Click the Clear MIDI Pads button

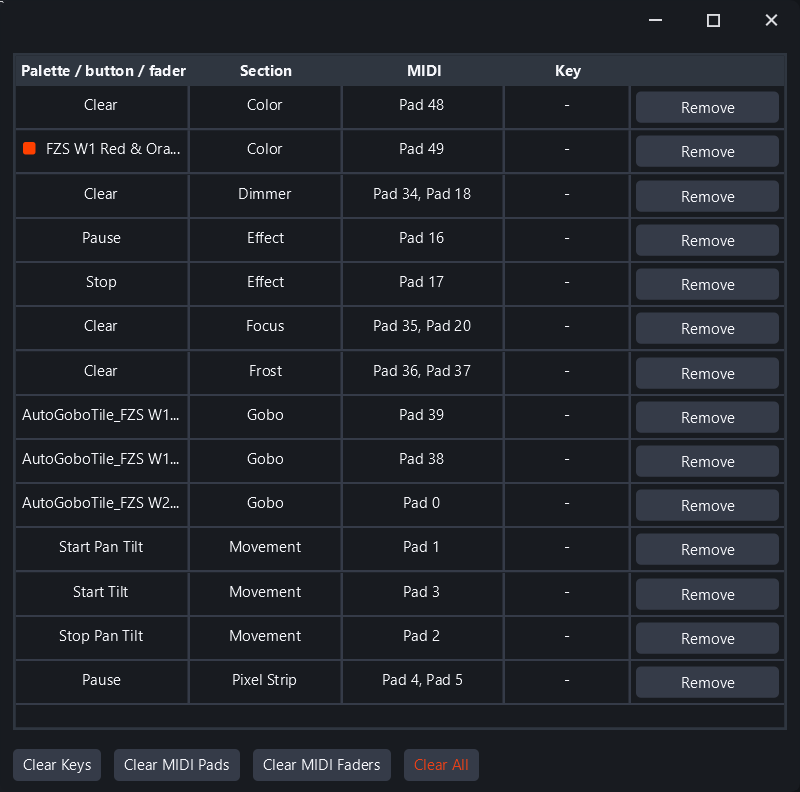click(x=177, y=764)
